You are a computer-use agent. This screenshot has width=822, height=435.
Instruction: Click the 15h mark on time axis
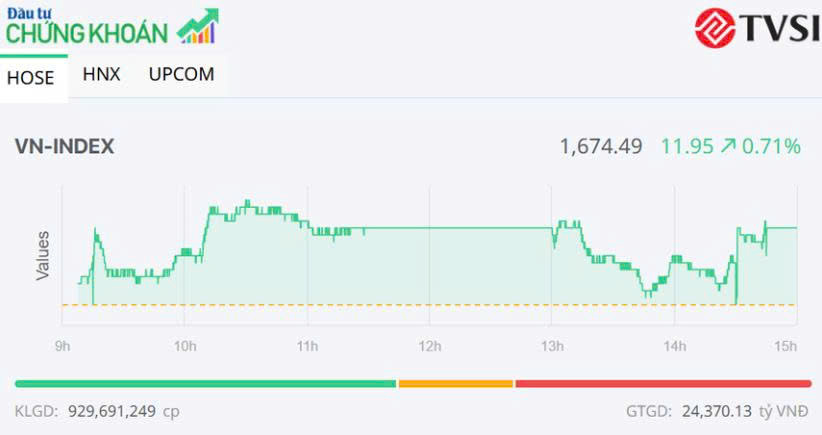[x=787, y=346]
